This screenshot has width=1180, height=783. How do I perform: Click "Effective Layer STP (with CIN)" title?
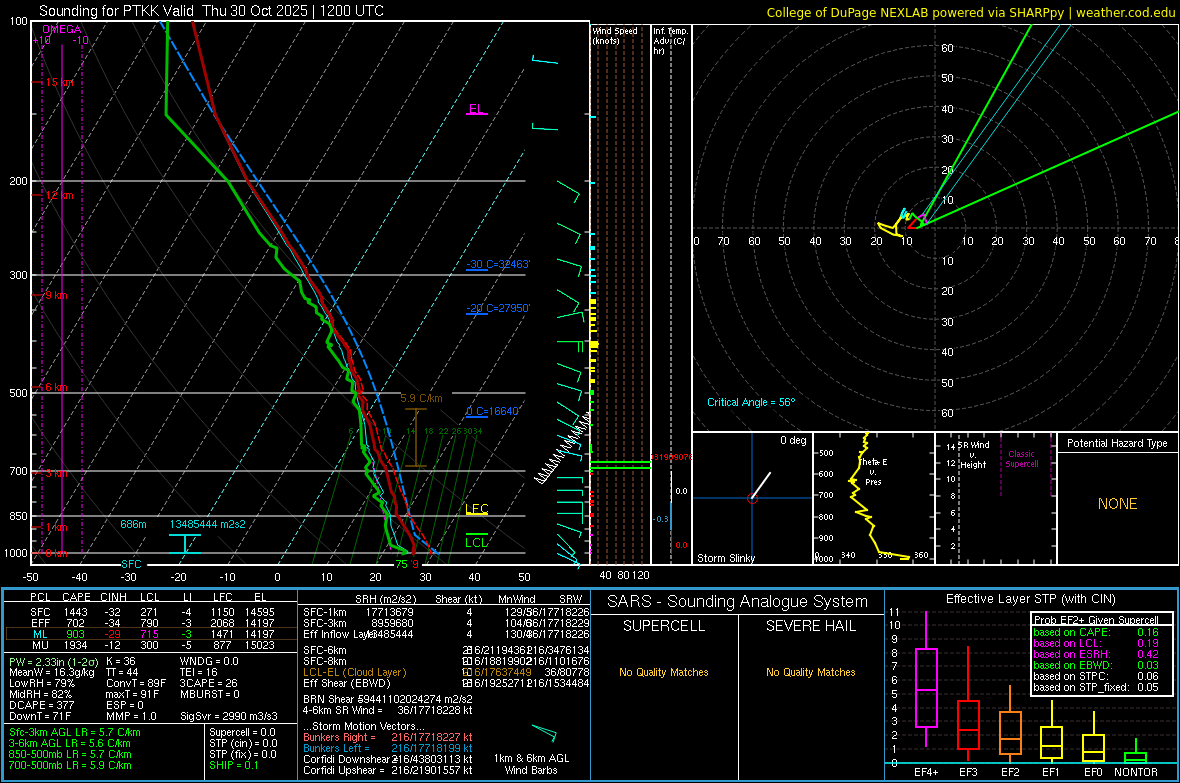point(1030,599)
